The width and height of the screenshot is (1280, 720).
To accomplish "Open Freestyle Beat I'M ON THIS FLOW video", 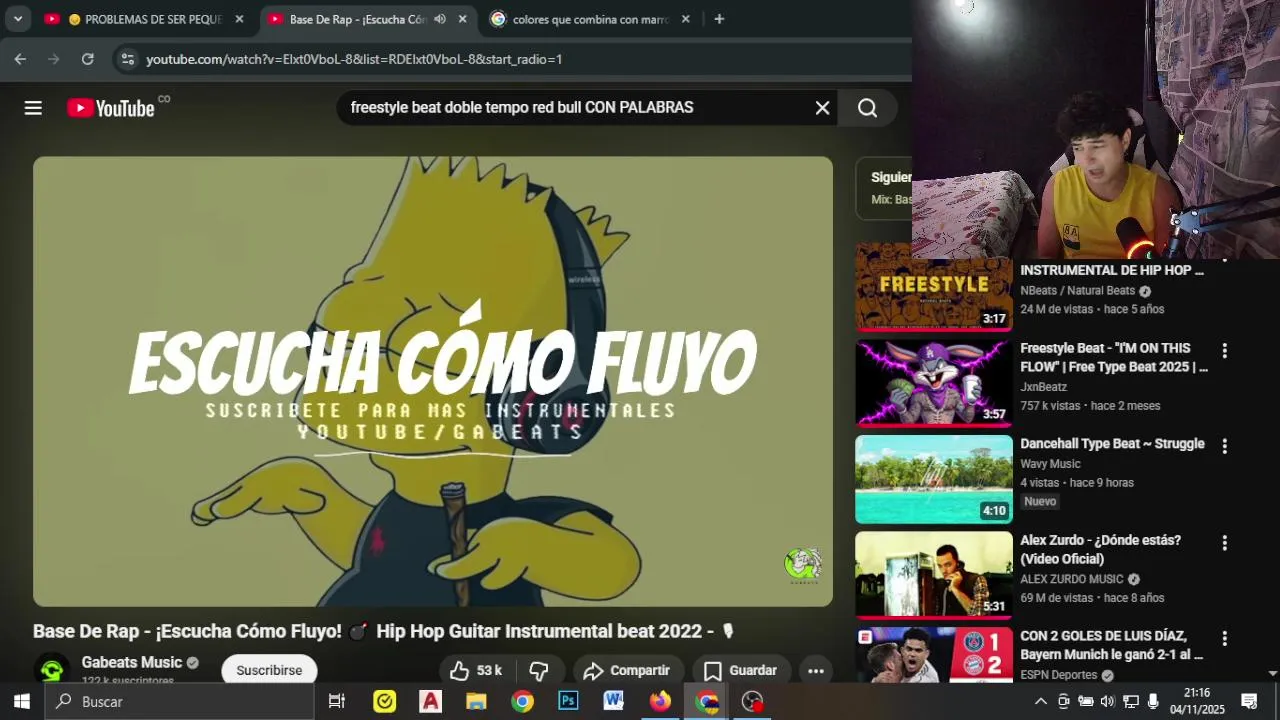I will point(1114,357).
